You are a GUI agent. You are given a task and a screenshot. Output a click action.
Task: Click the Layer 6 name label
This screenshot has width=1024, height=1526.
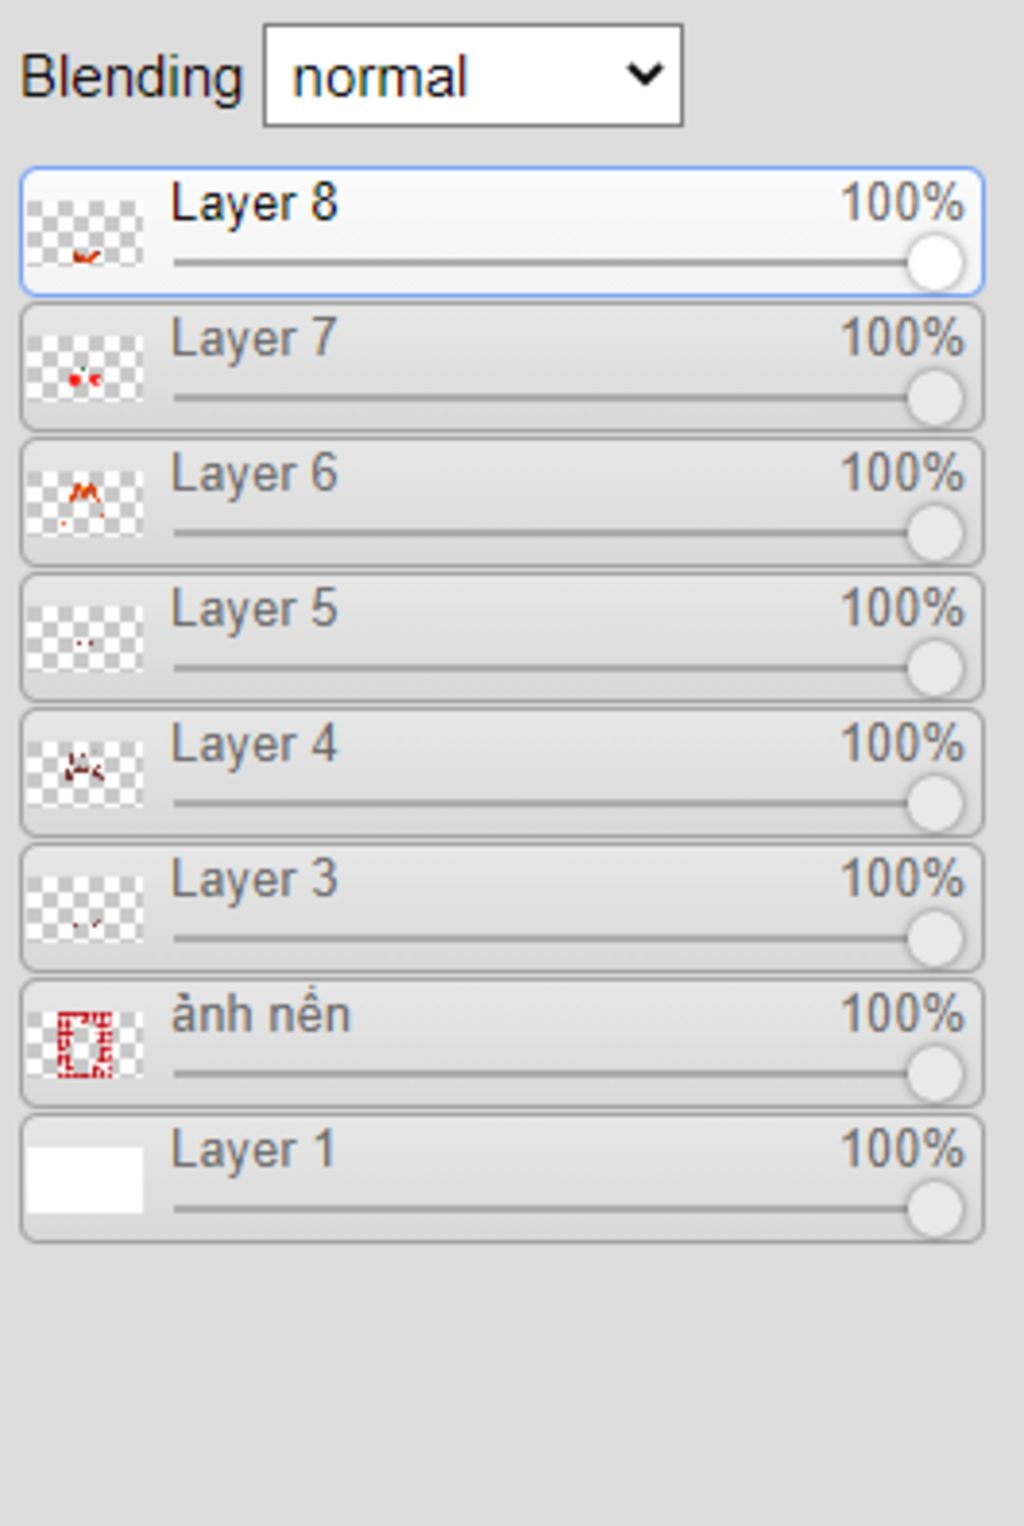pos(254,474)
